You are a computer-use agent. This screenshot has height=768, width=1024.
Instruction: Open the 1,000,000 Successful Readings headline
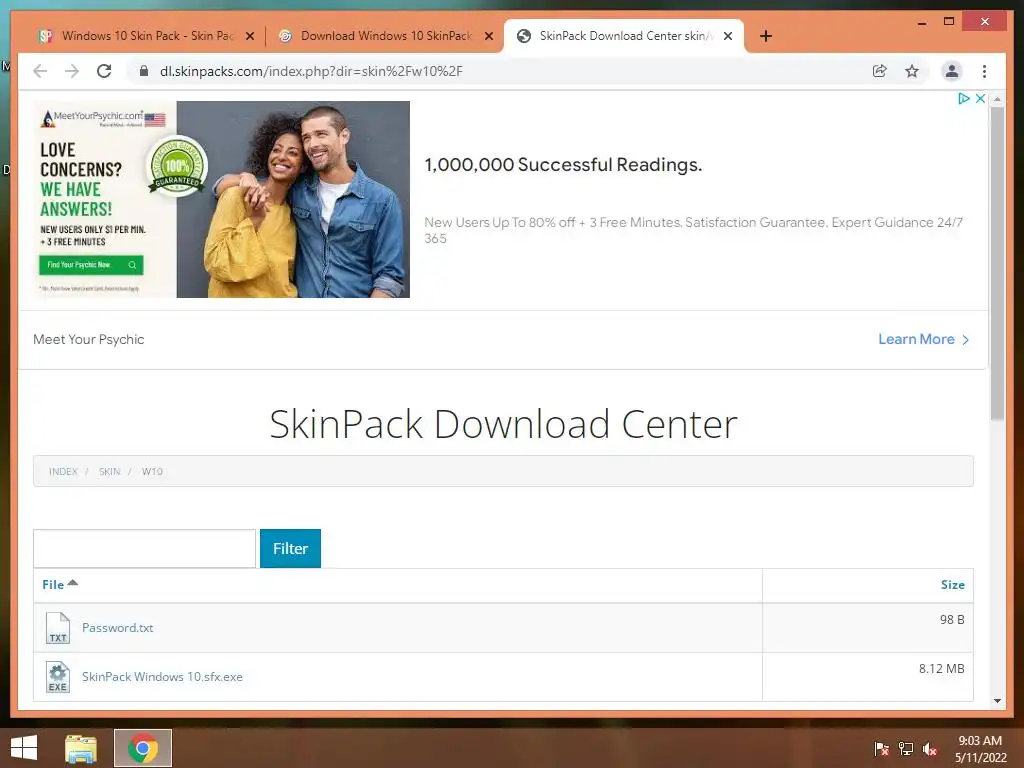pos(563,165)
